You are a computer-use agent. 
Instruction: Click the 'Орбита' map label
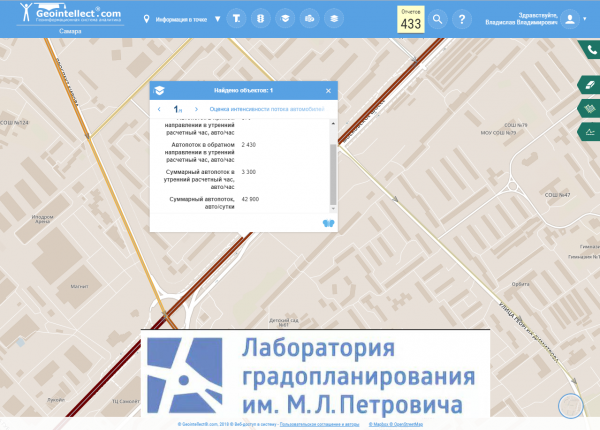(520, 284)
